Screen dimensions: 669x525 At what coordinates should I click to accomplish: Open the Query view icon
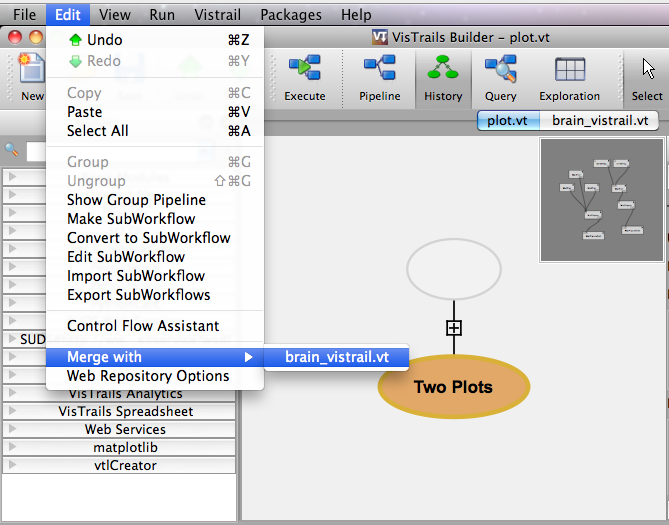500,76
